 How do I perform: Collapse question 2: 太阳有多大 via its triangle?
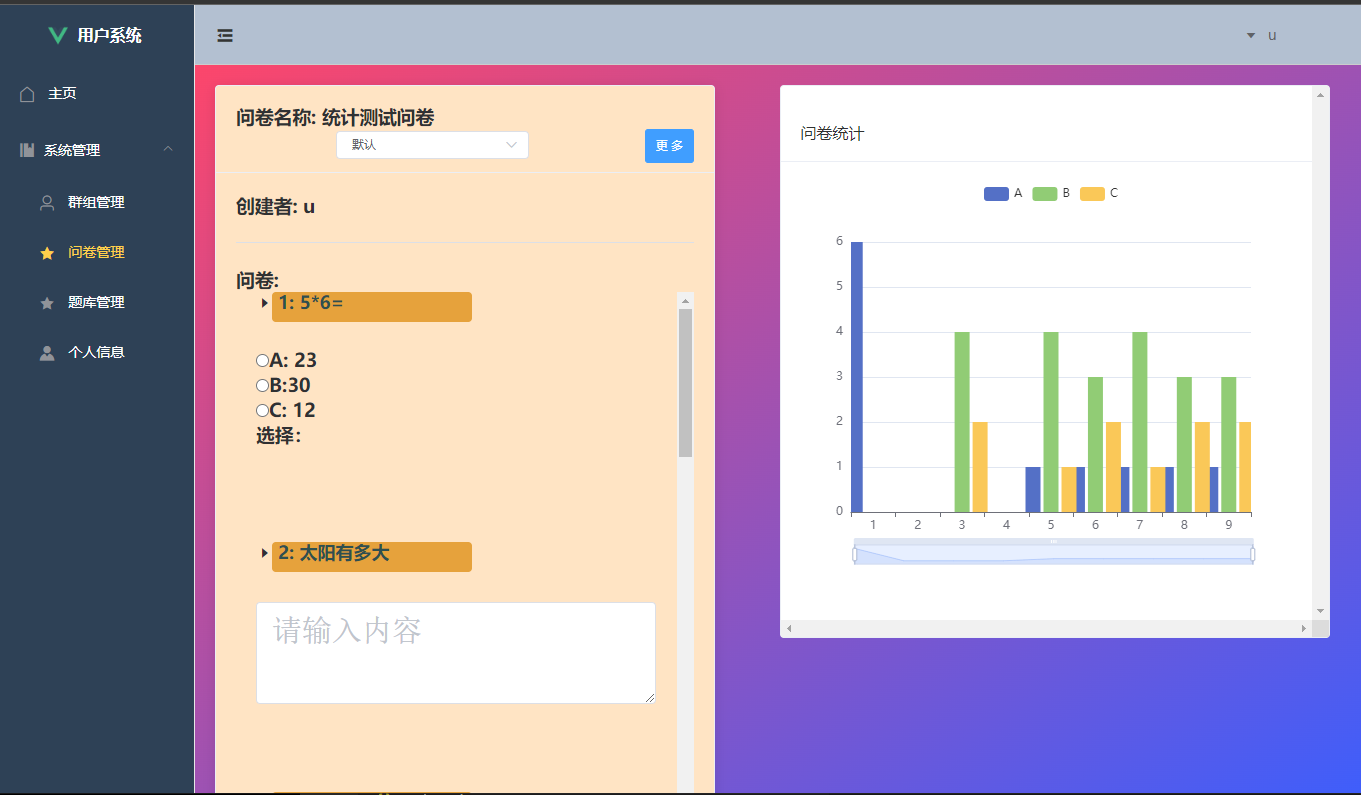[x=264, y=553]
